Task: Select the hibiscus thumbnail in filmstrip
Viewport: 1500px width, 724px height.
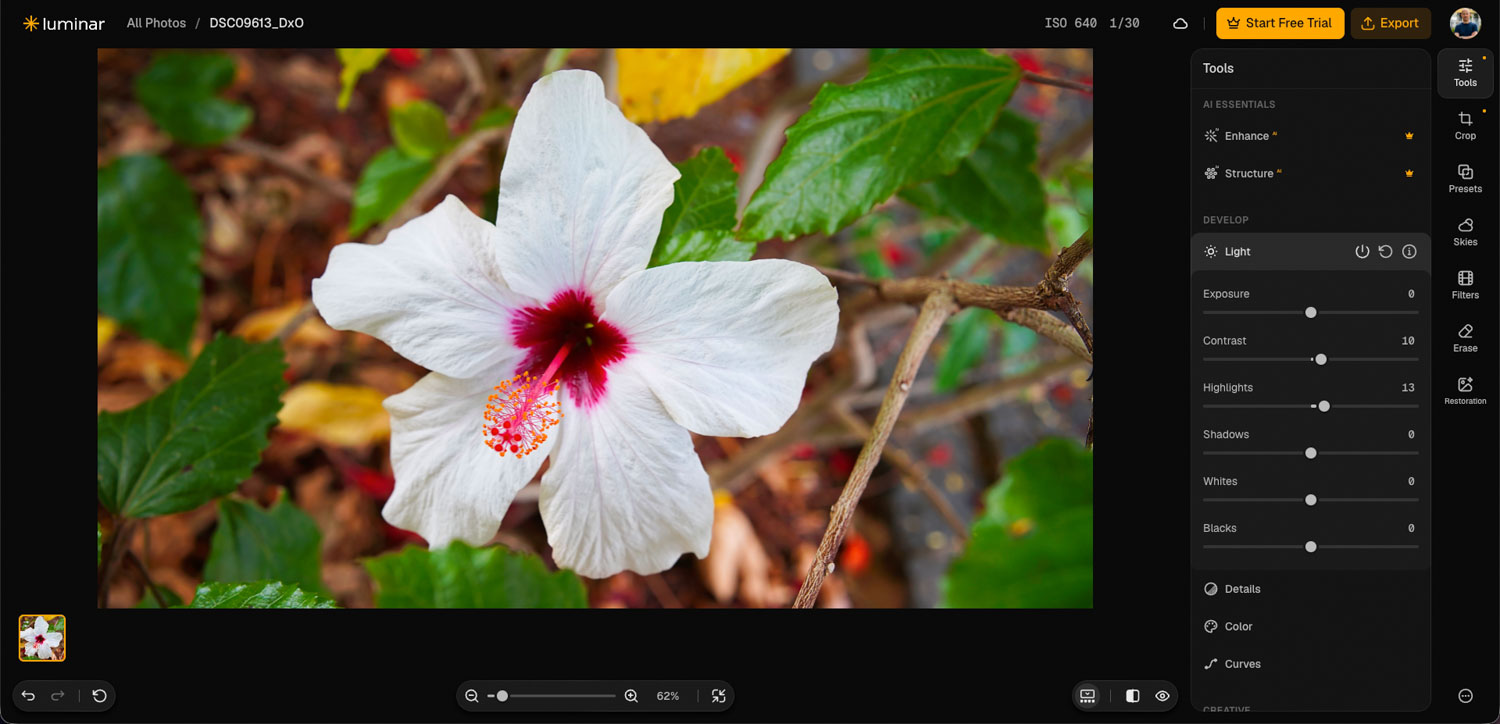Action: click(x=42, y=638)
